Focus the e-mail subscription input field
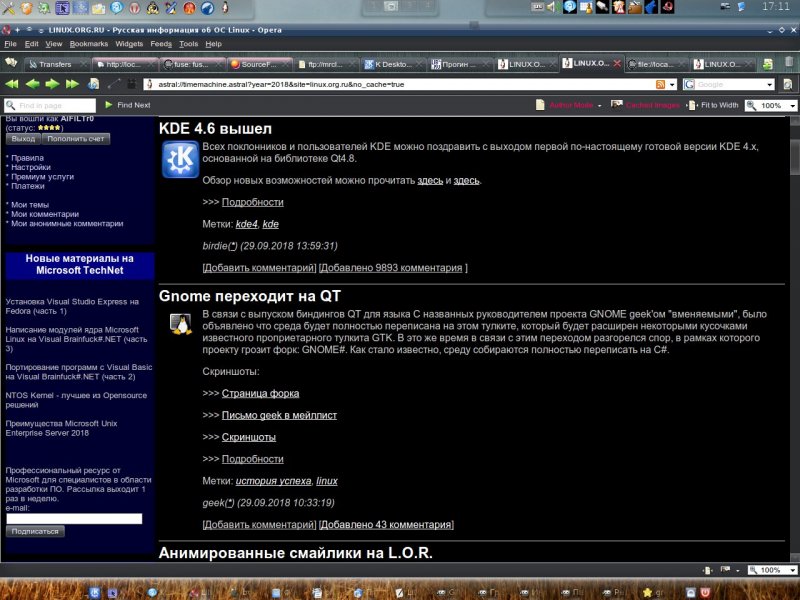Screen dimensions: 800x600 [74, 519]
